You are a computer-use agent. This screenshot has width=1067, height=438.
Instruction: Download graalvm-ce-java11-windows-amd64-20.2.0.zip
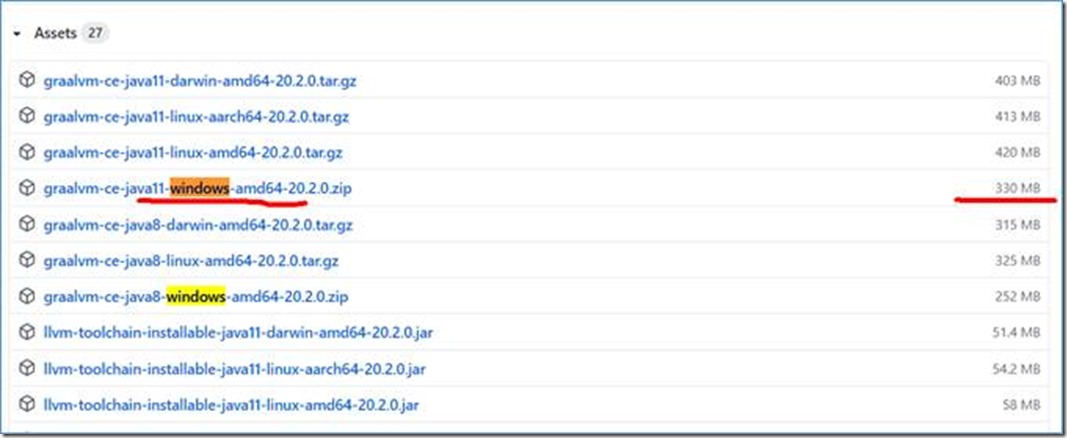[197, 189]
